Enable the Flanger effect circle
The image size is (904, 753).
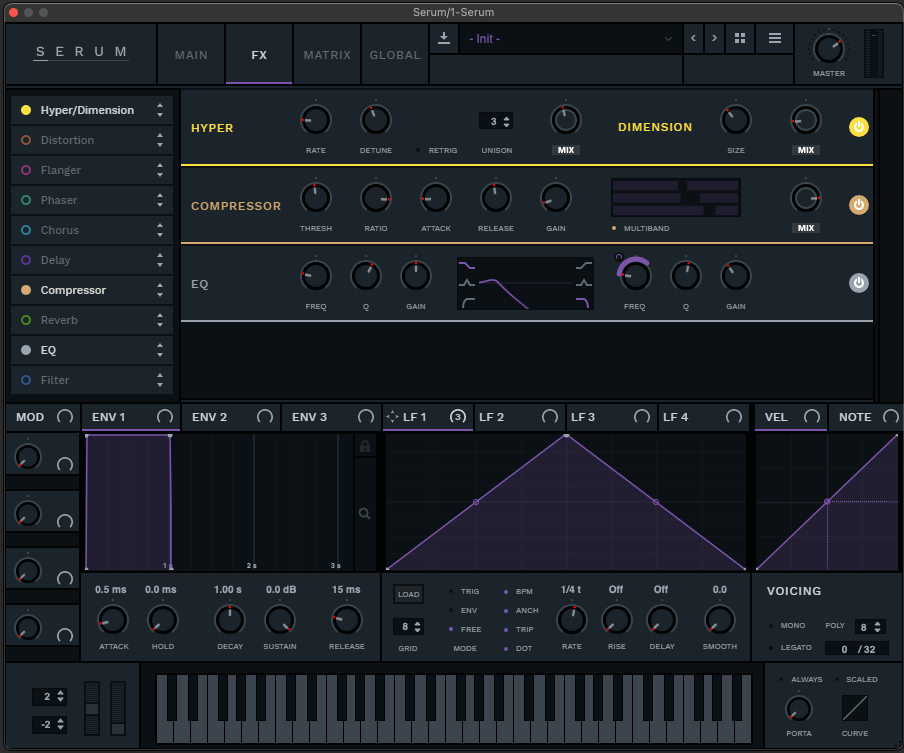click(26, 170)
